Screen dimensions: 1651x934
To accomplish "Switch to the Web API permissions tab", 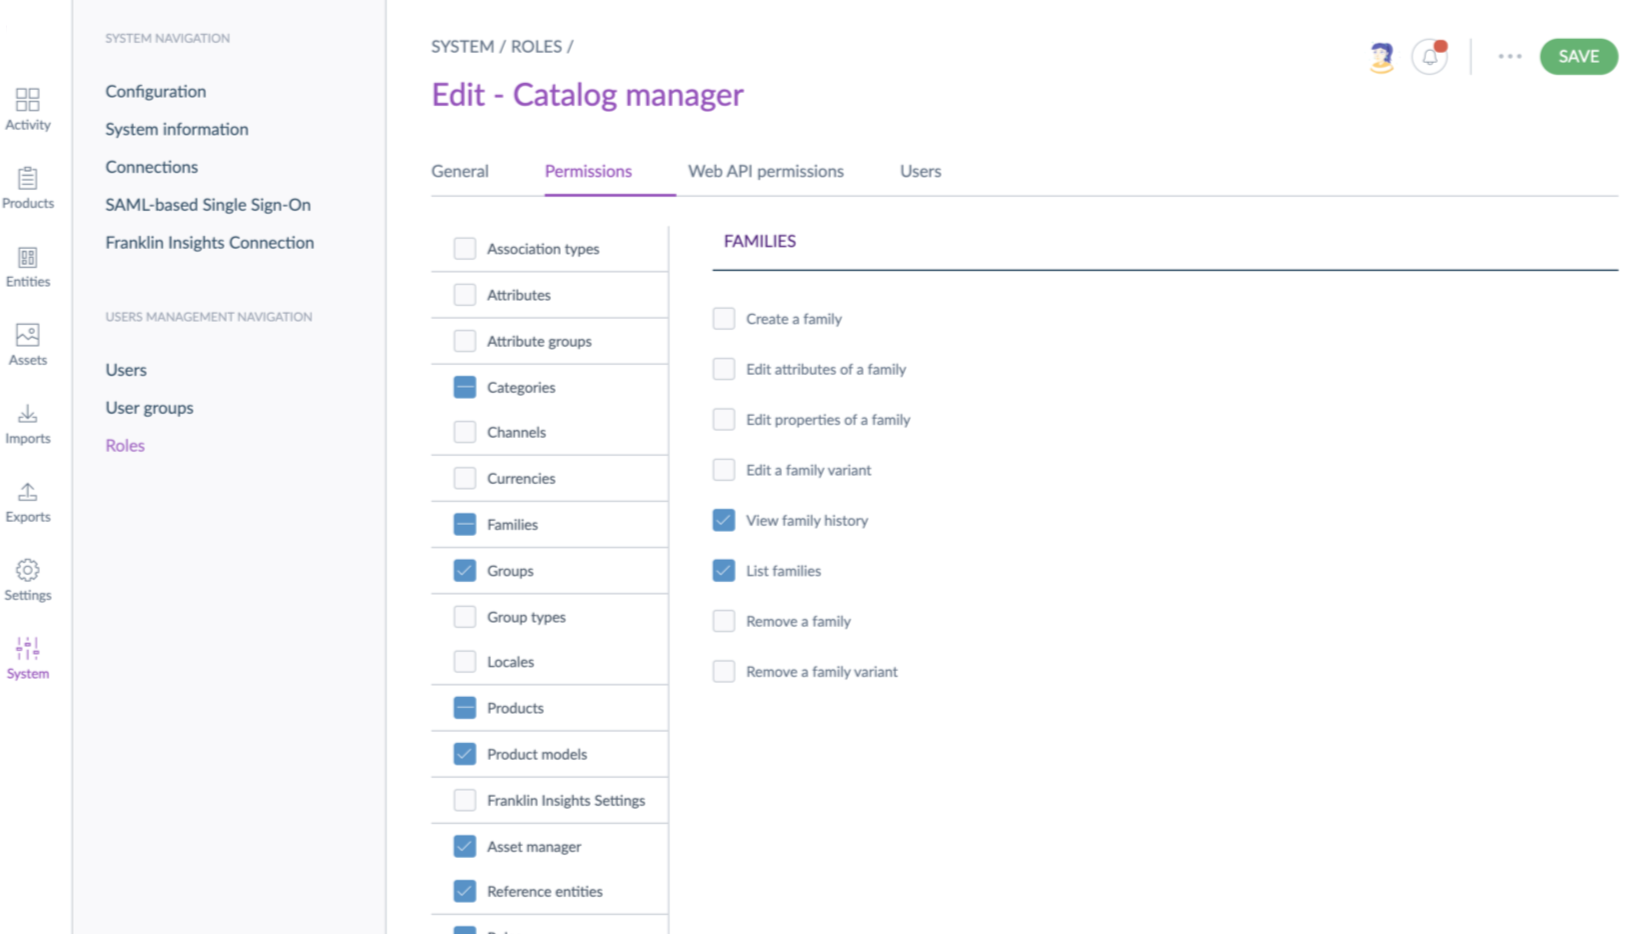I will pos(765,171).
